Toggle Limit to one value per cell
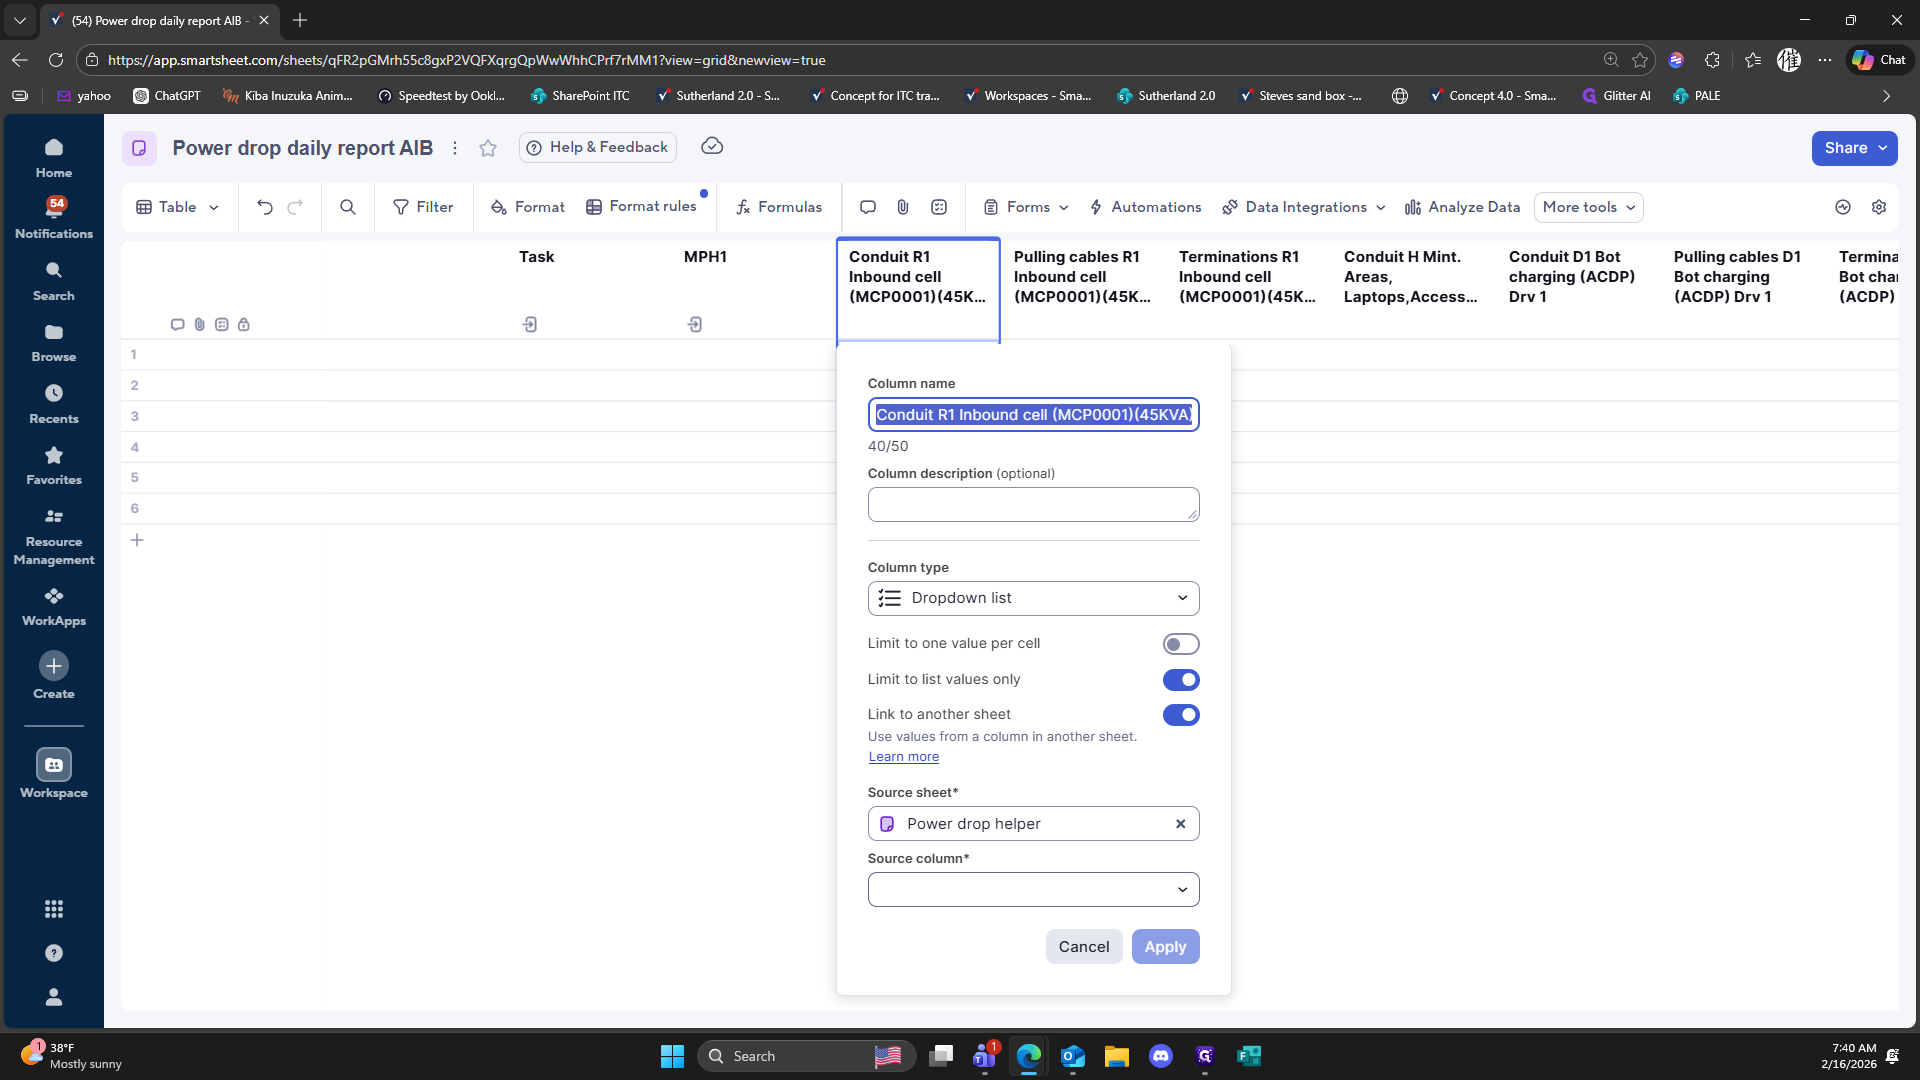 pos(1180,644)
